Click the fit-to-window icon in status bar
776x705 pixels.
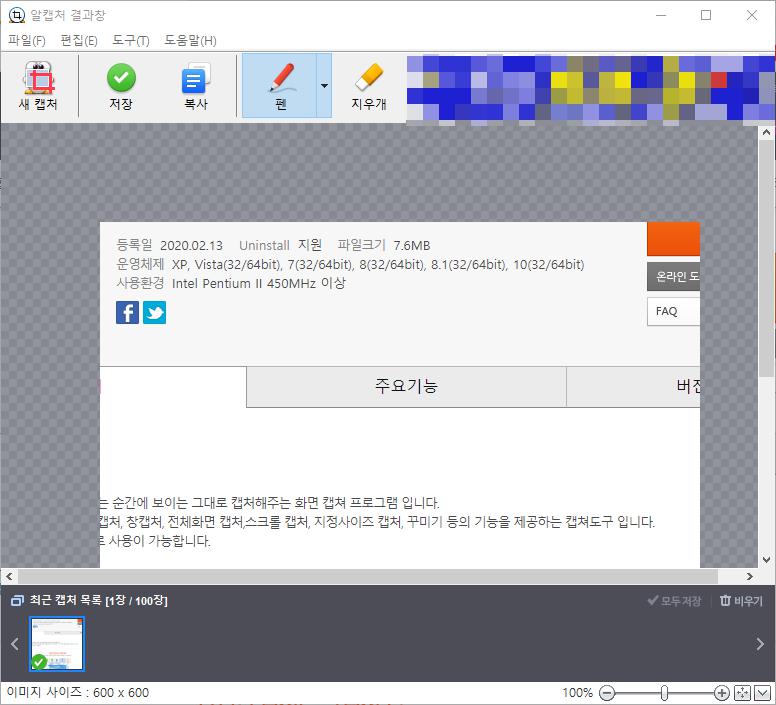(742, 693)
